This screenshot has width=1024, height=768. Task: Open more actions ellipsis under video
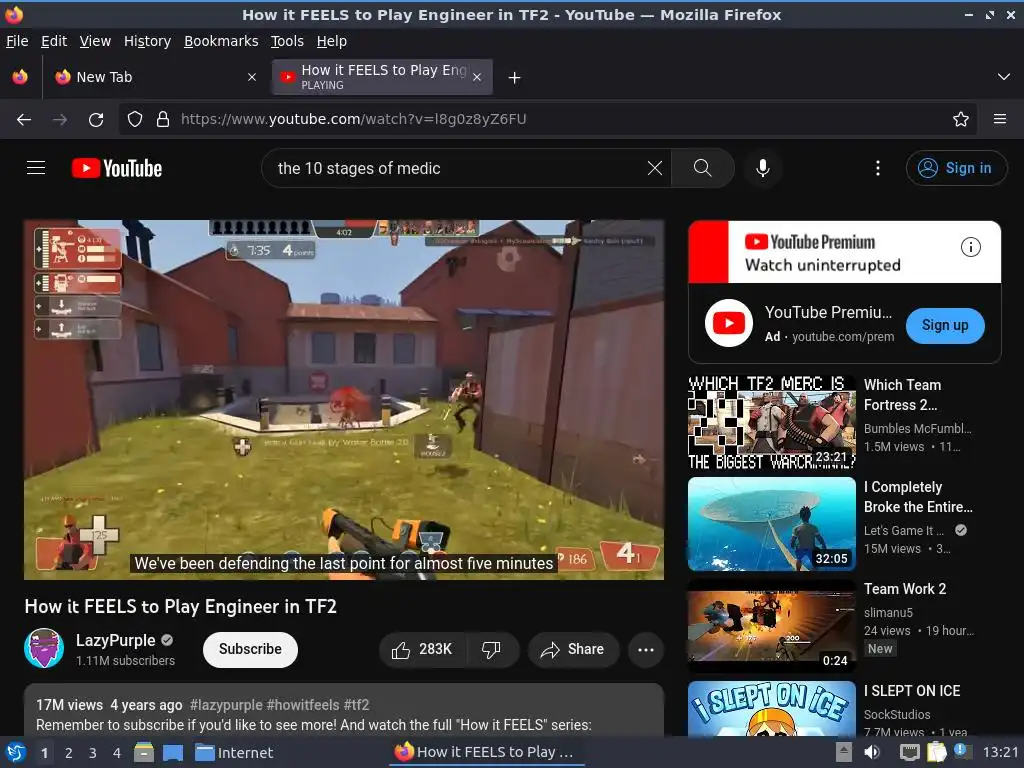[x=646, y=649]
